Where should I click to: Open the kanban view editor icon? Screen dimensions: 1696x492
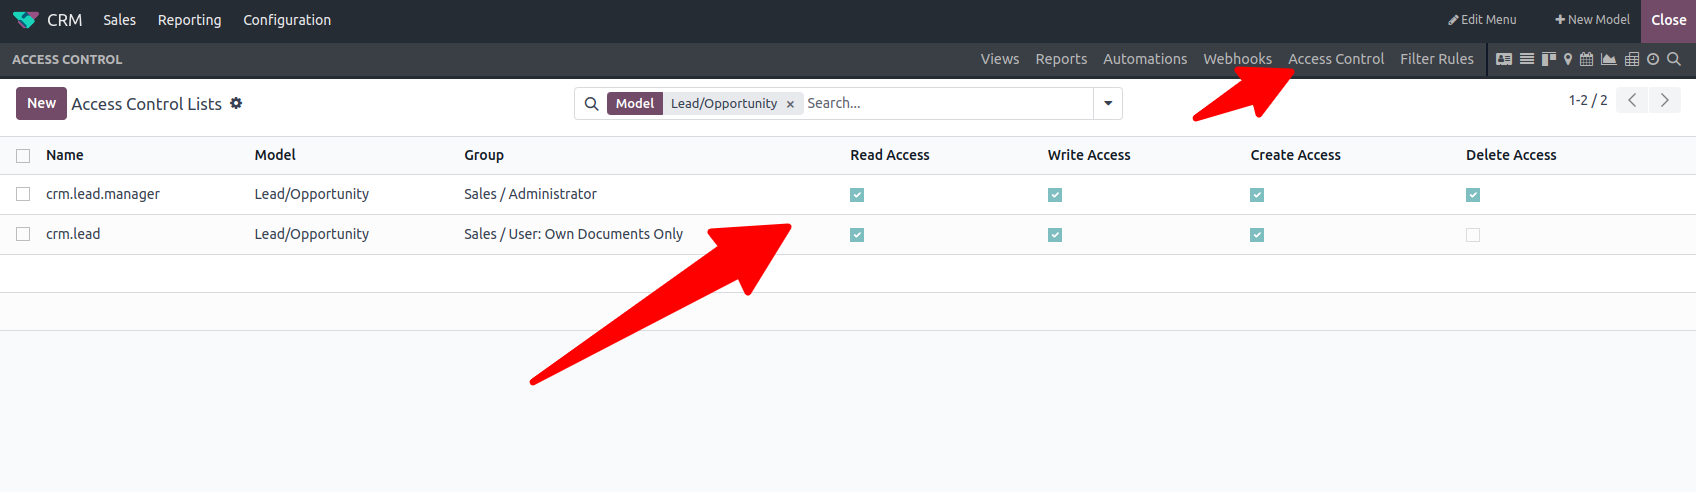[x=1549, y=59]
